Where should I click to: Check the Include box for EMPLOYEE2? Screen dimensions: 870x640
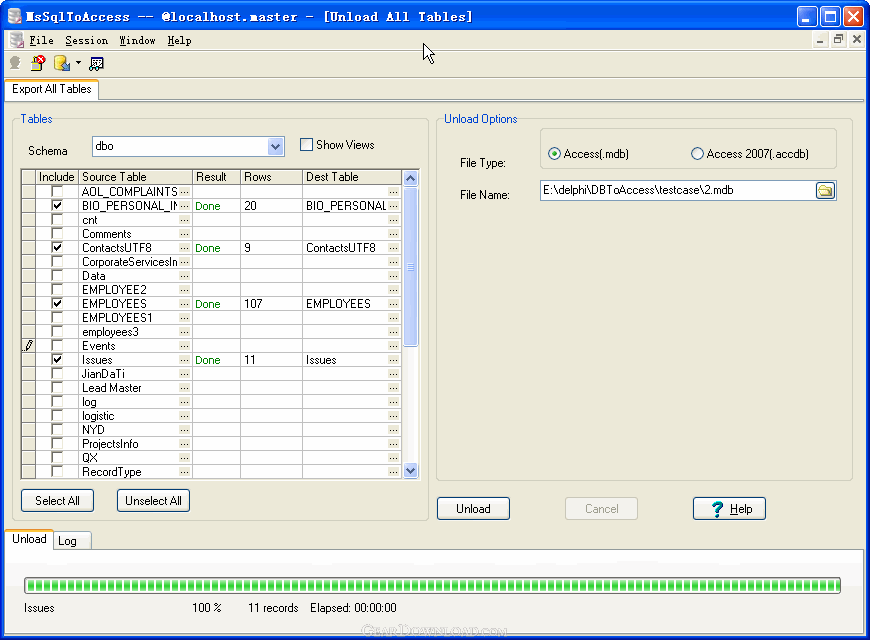(x=57, y=290)
